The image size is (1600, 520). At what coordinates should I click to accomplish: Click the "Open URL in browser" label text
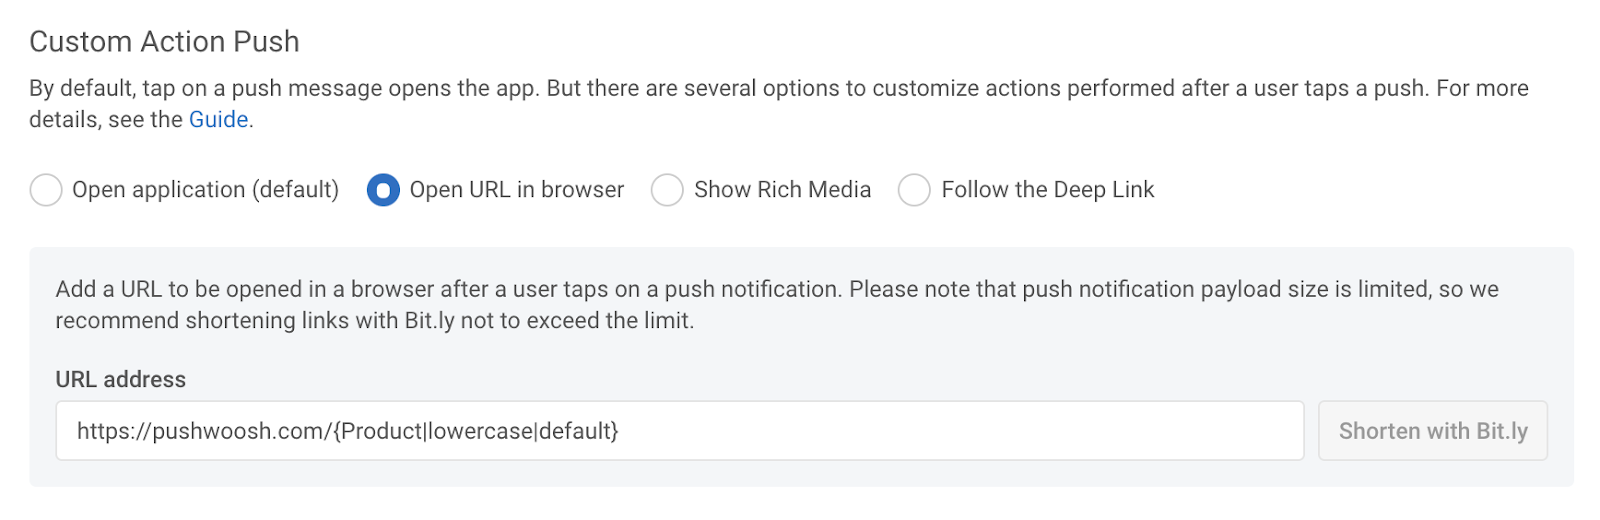tap(516, 190)
